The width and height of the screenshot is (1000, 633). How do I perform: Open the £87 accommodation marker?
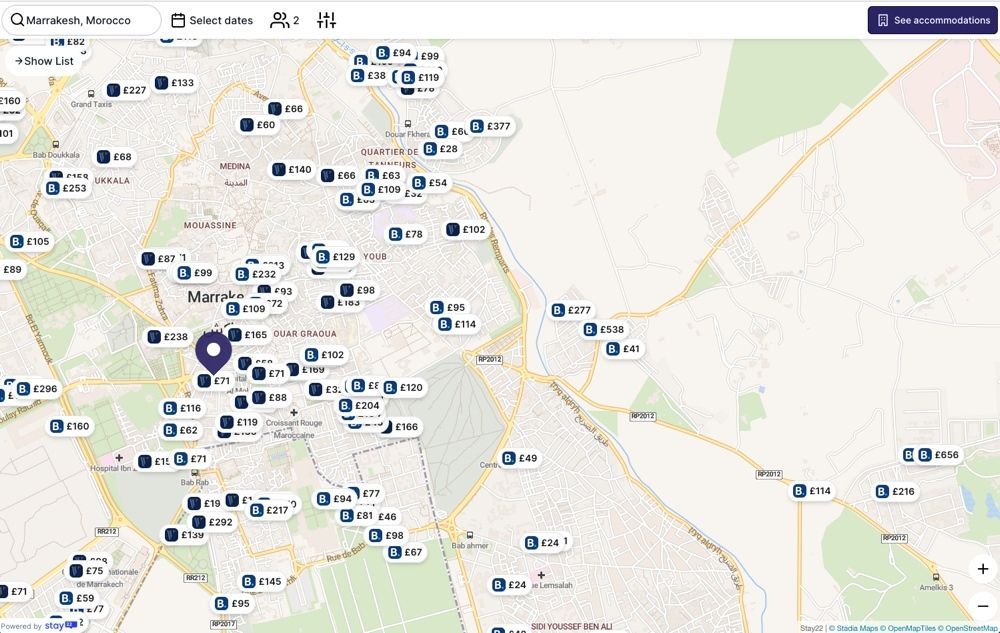point(159,258)
